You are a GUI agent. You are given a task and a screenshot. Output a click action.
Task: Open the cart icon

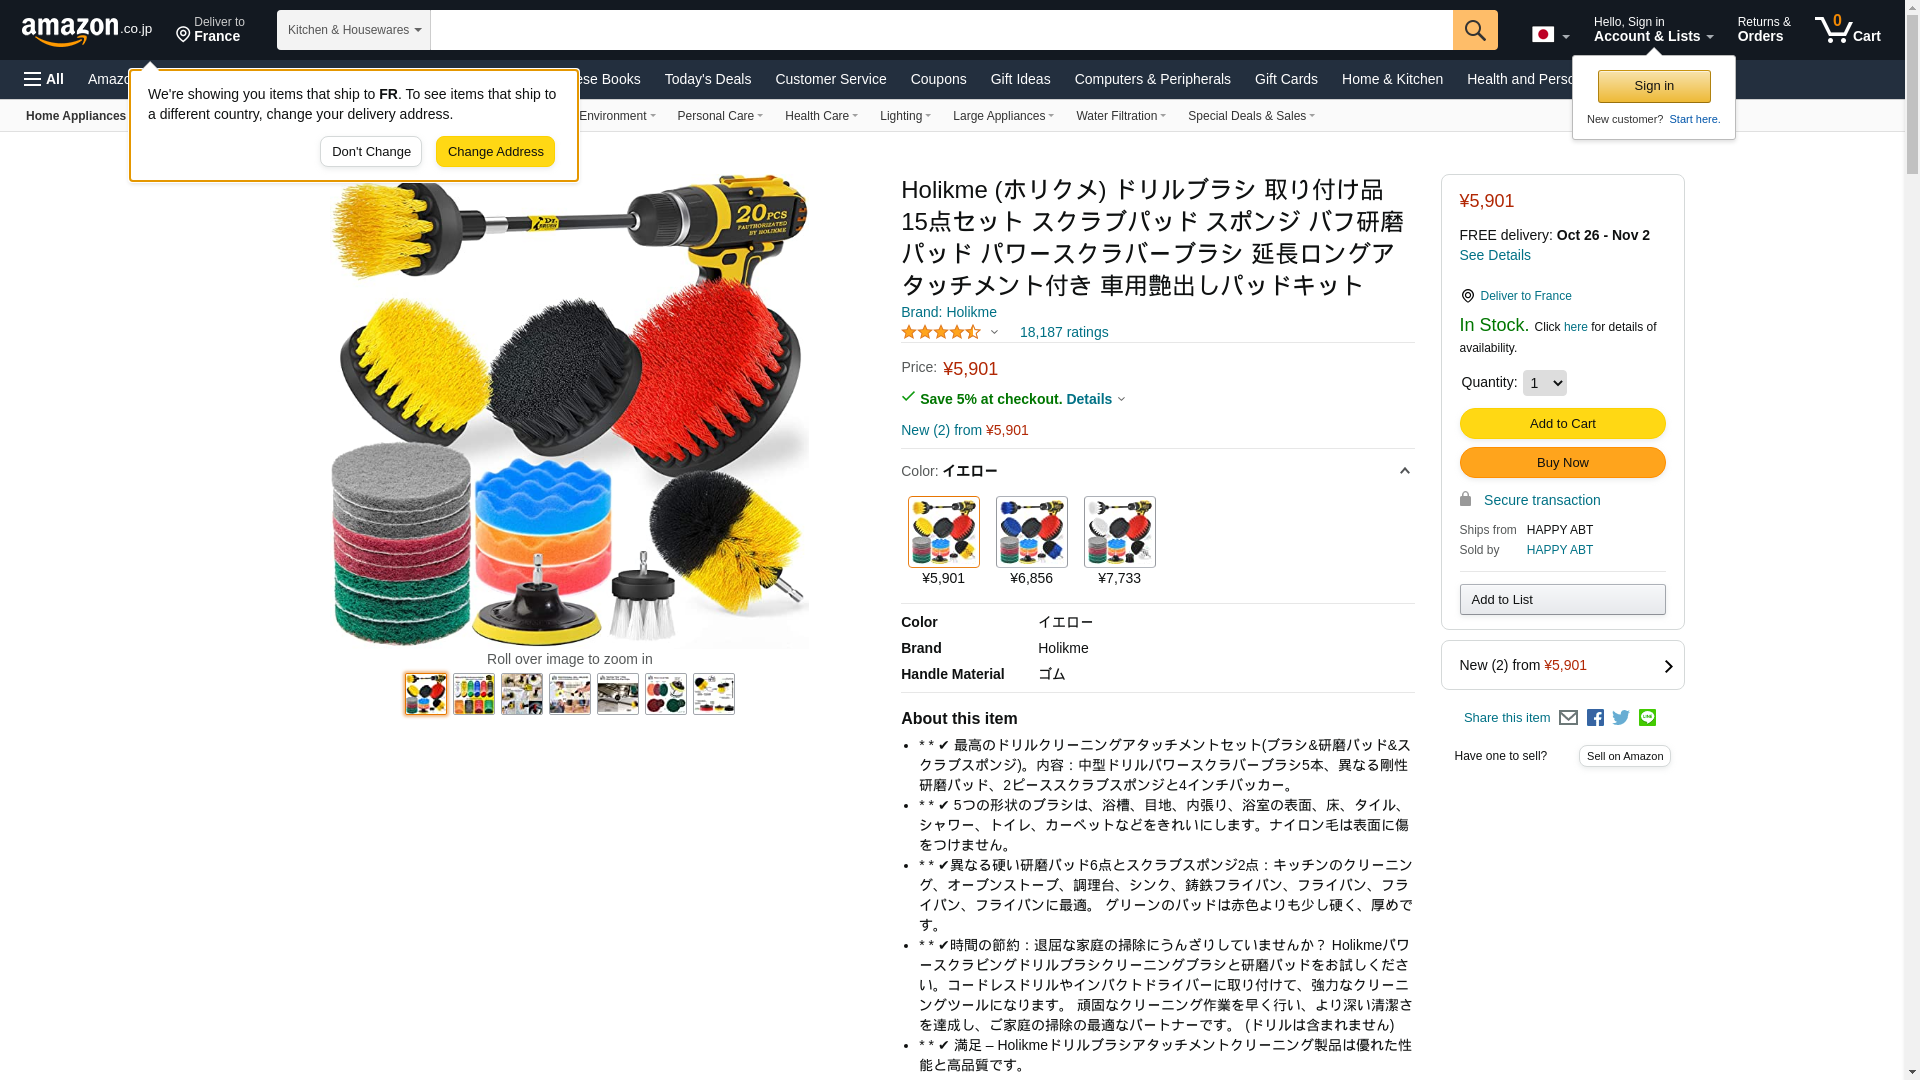tap(1848, 29)
